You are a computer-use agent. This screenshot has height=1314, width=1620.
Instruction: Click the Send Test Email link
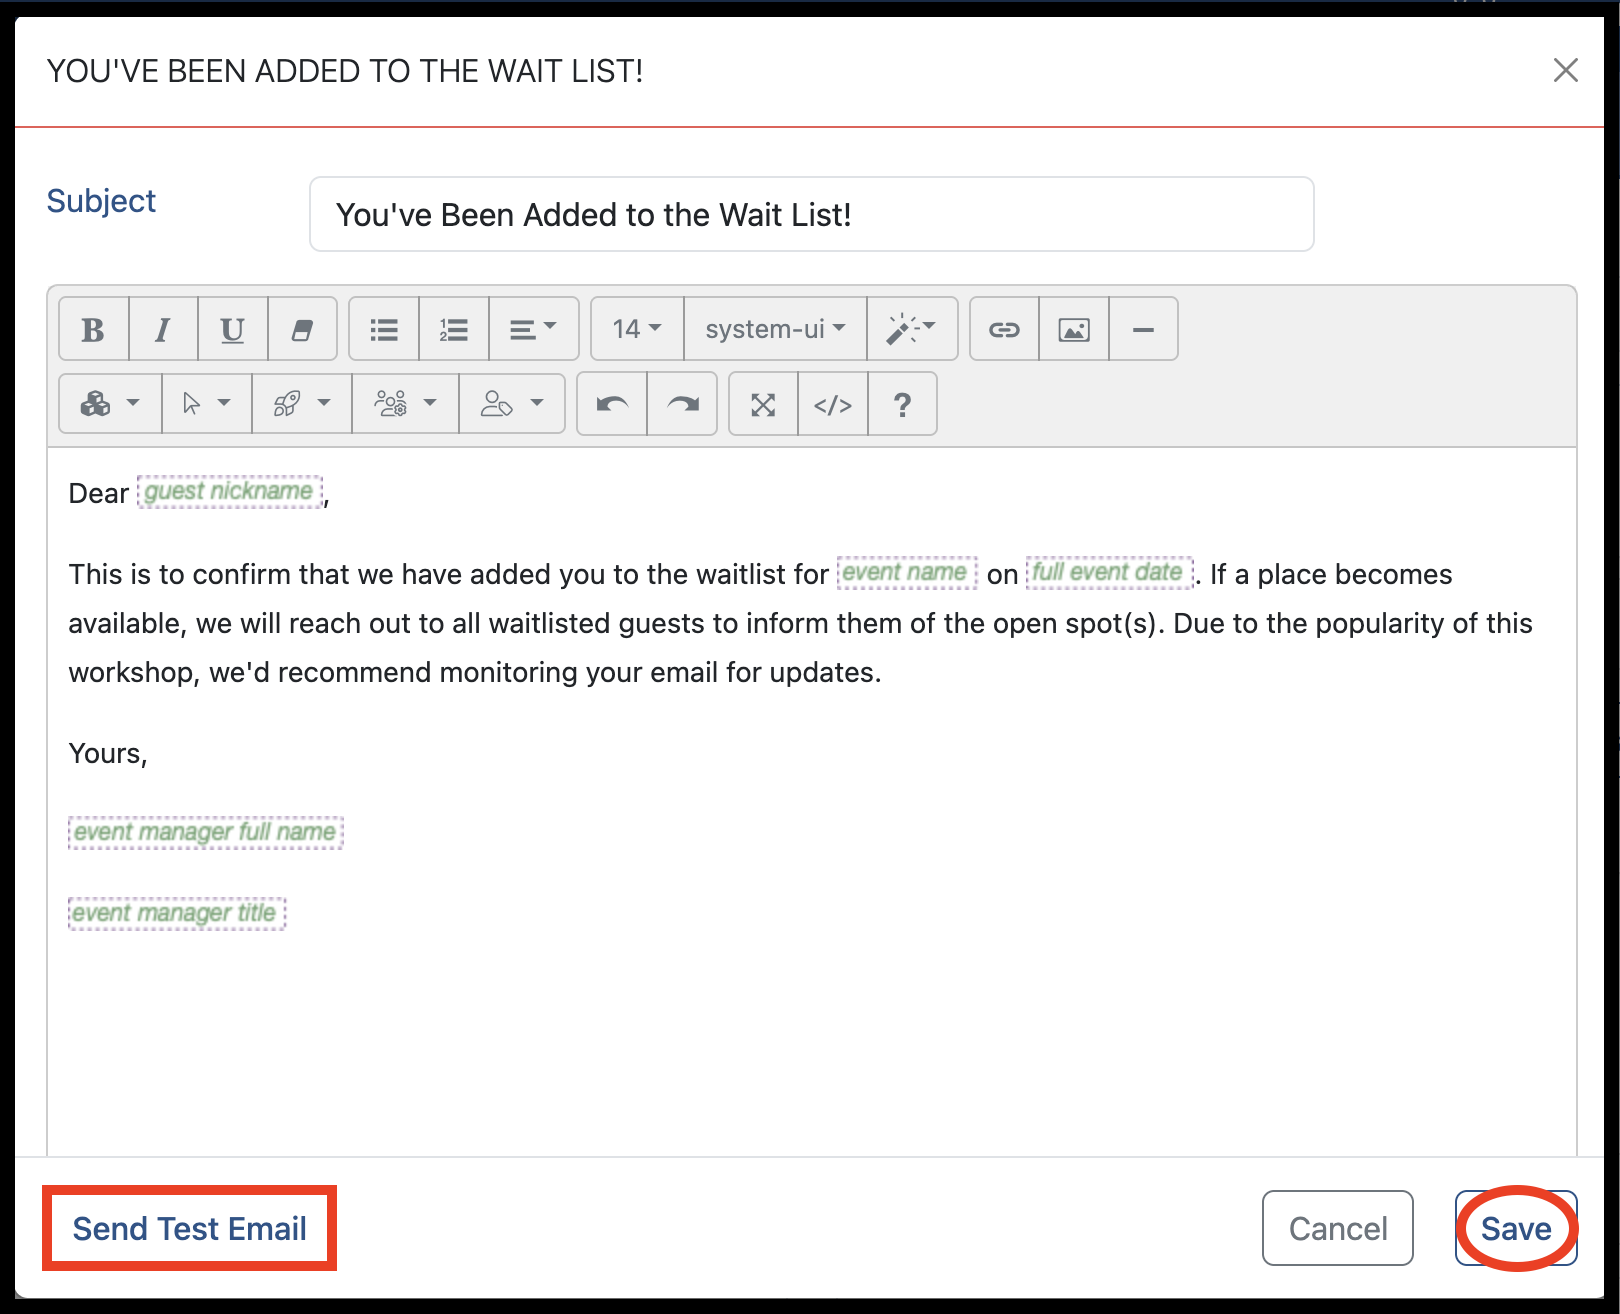click(190, 1228)
